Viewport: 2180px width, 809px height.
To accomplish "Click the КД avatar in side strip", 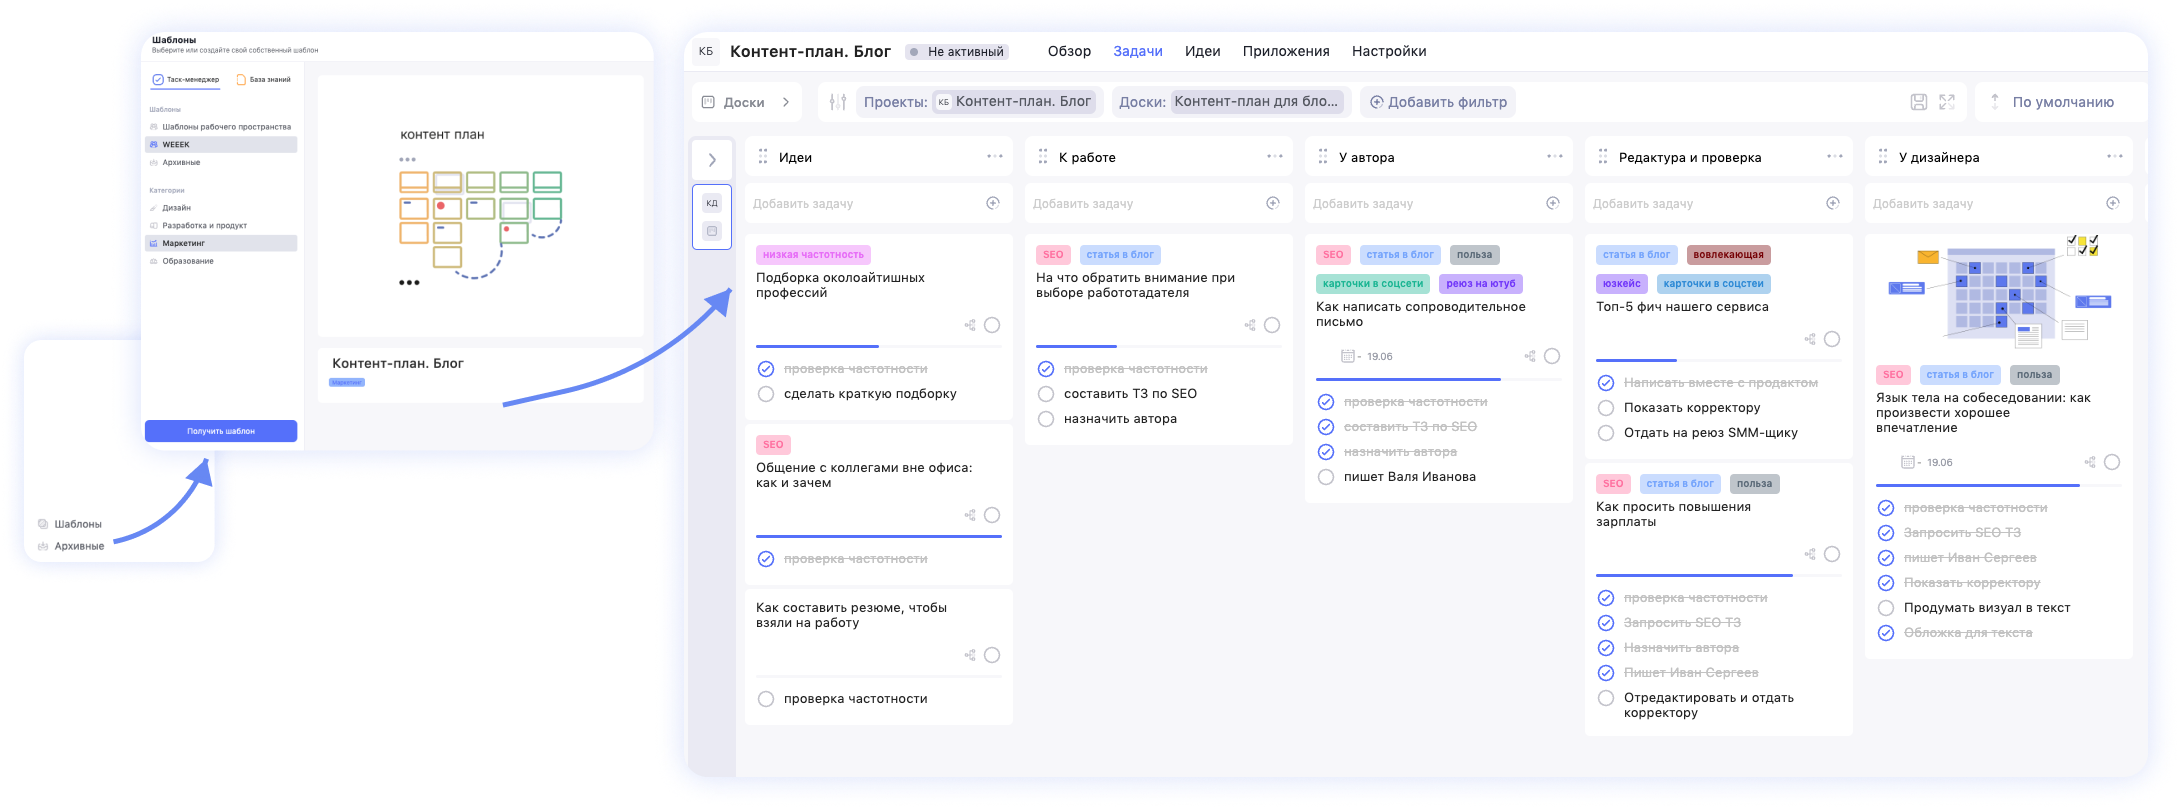I will 712,203.
